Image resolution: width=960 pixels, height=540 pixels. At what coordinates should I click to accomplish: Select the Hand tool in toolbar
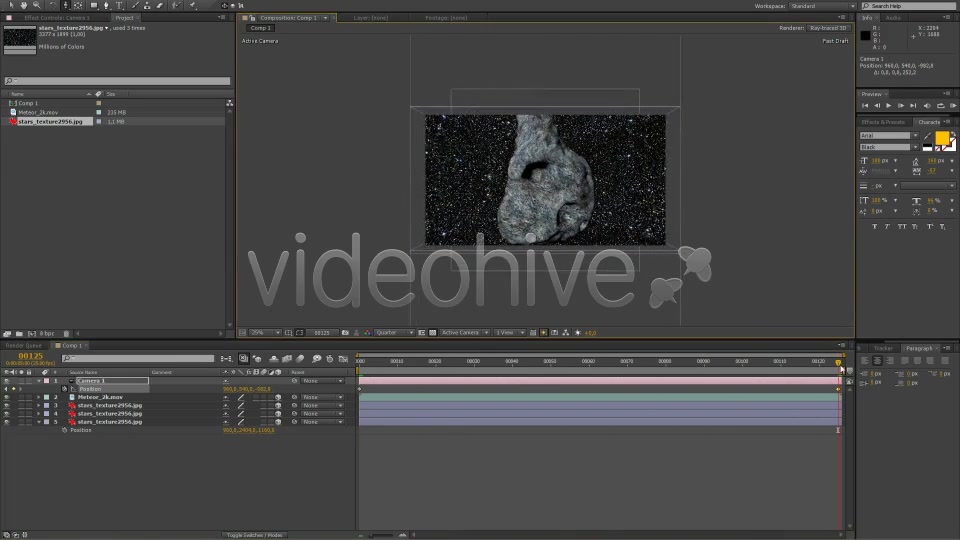click(x=24, y=5)
